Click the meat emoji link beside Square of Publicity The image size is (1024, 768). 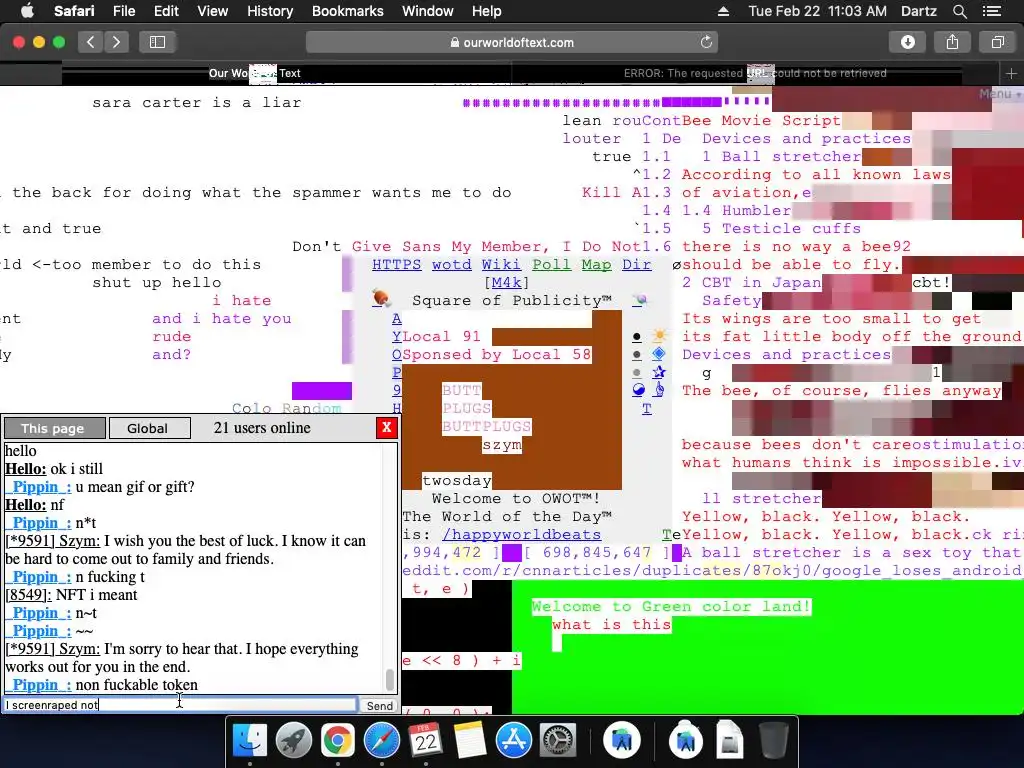(381, 299)
